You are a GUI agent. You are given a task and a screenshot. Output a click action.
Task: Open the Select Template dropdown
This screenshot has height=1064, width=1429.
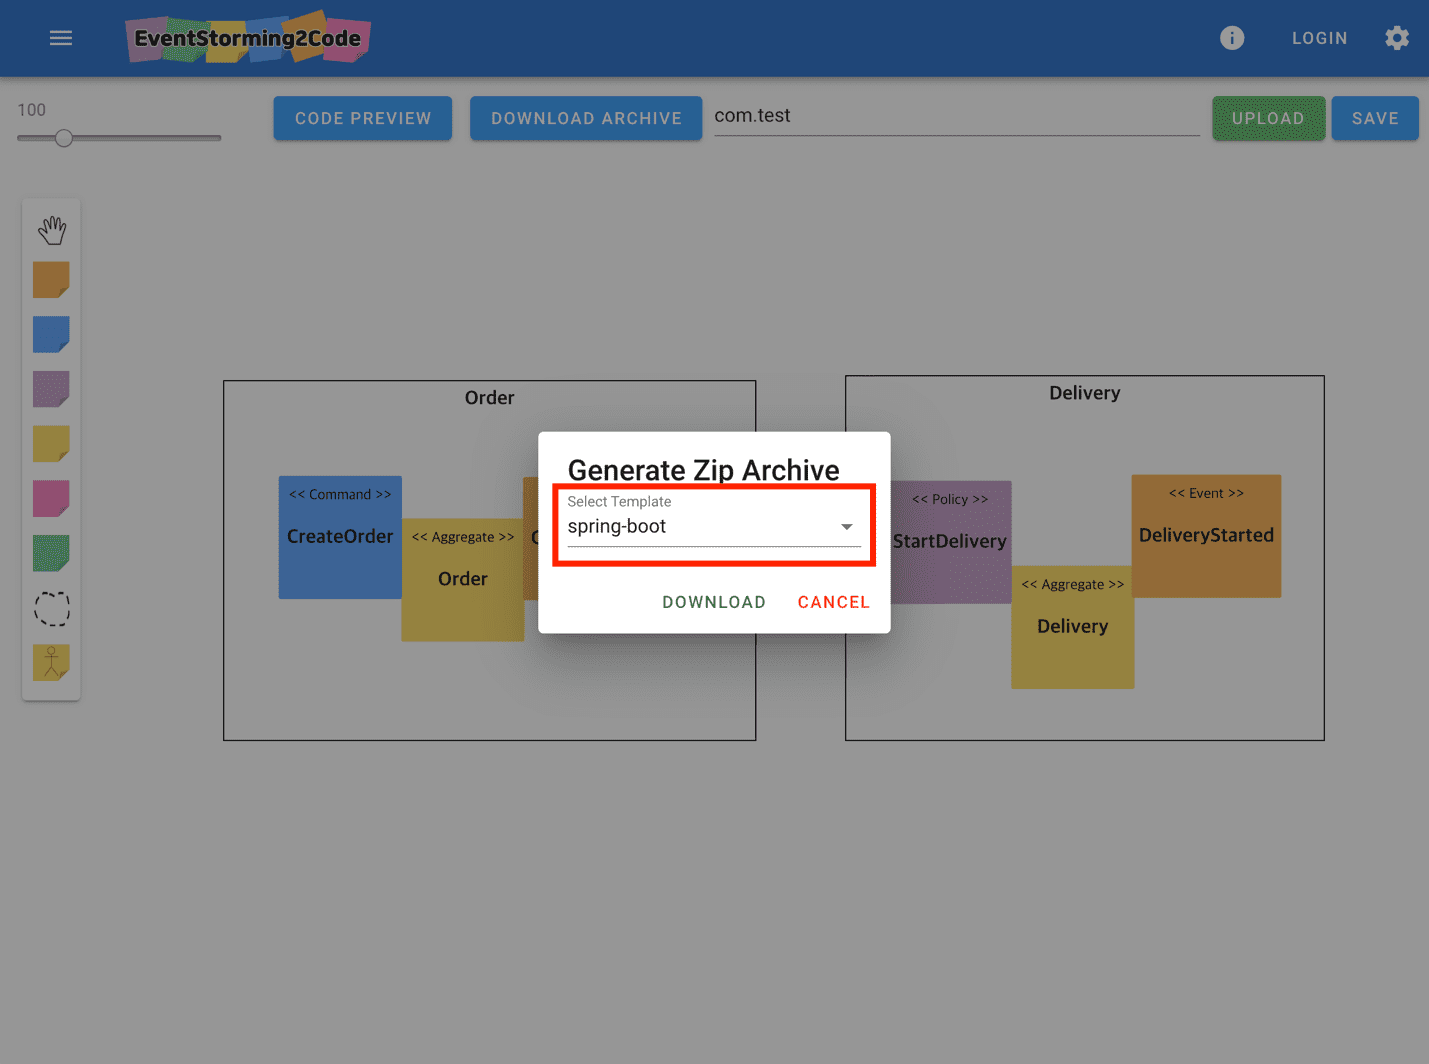(714, 520)
